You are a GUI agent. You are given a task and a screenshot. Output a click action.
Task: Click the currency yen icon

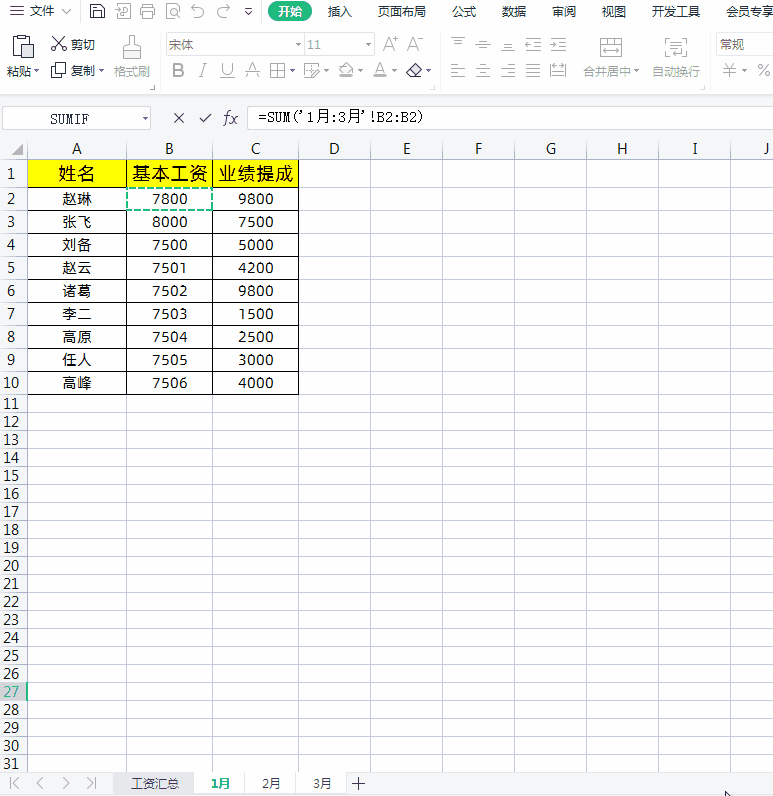[x=729, y=70]
